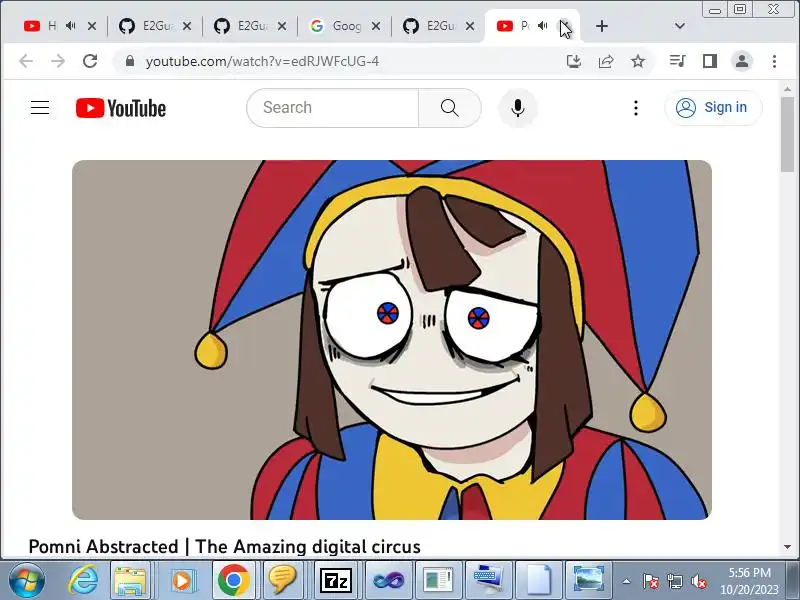Open Chrome three-dot menu
Image resolution: width=800 pixels, height=600 pixels.
774,61
